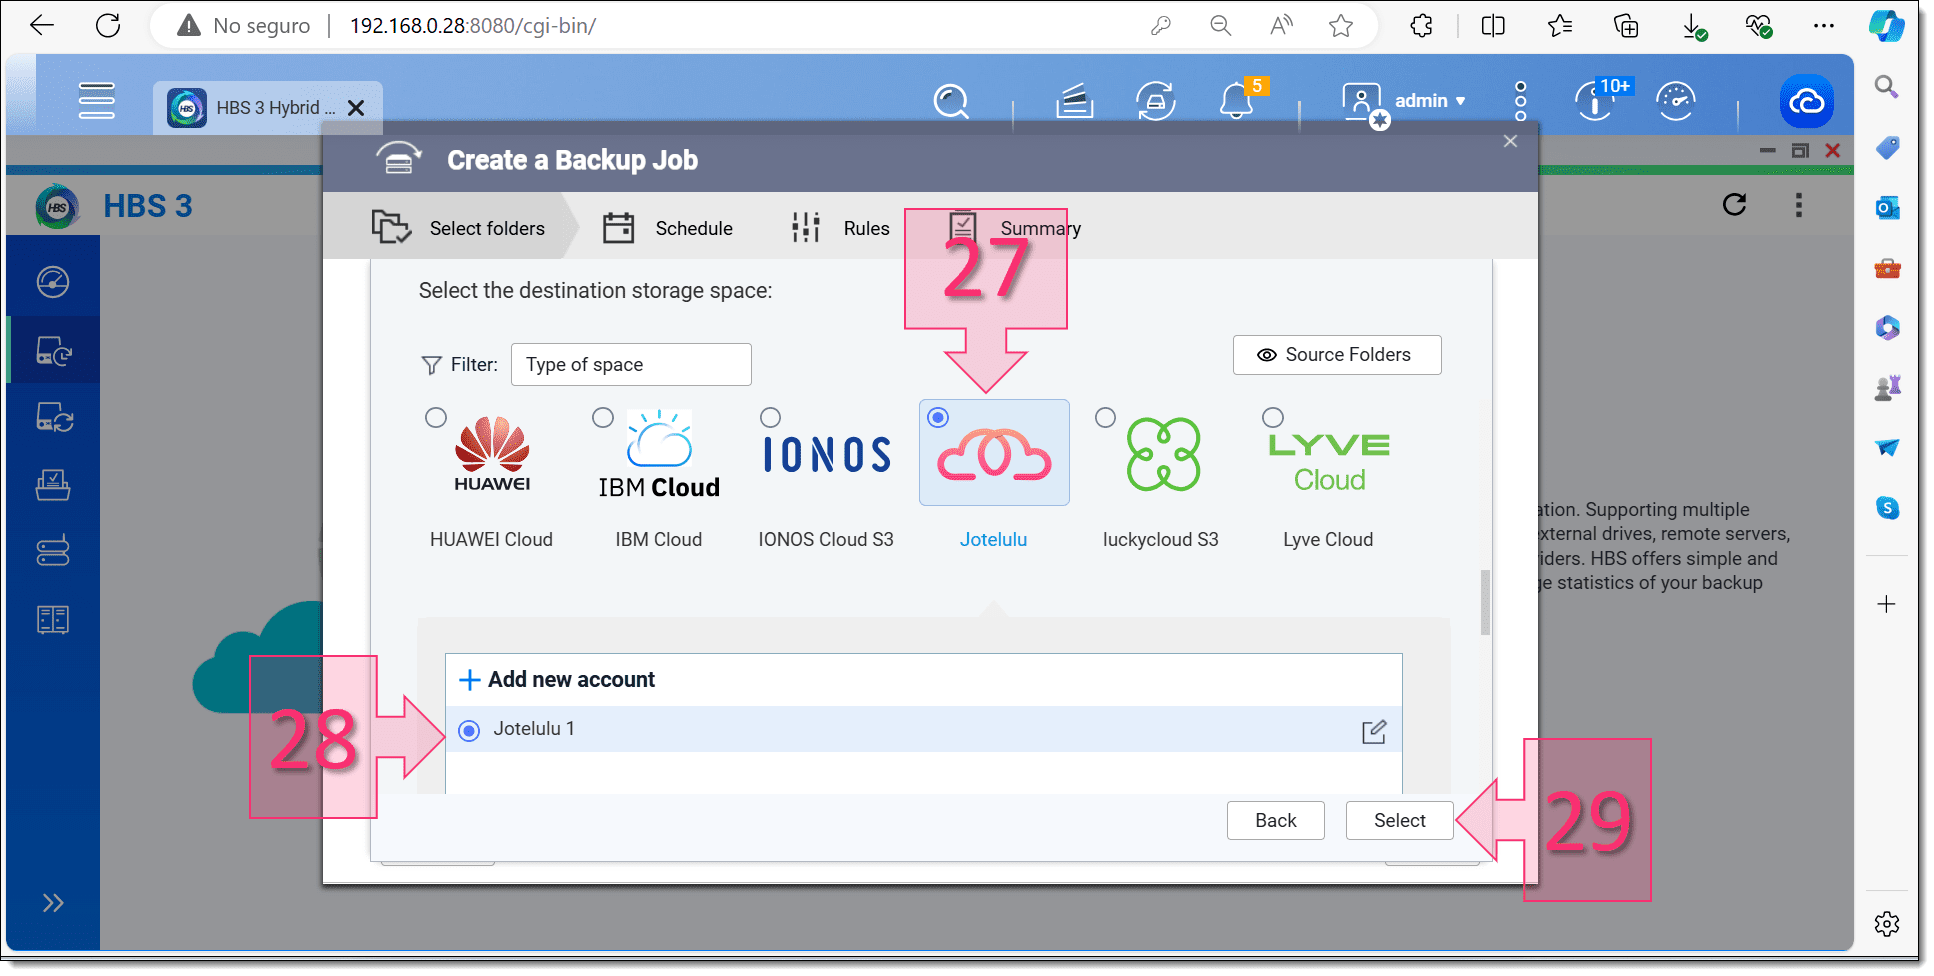Open Edge sidebar settings gear

coord(1887,924)
